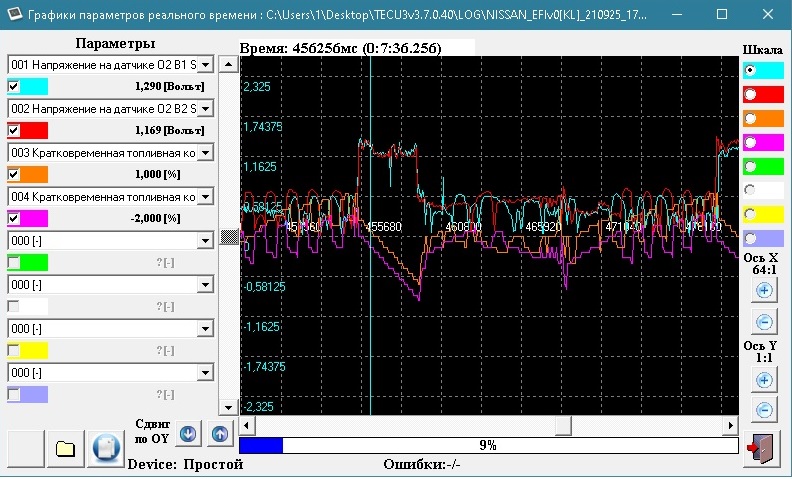Open the 004 short-term fuel trim dropdown
792x479 pixels.
click(205, 197)
